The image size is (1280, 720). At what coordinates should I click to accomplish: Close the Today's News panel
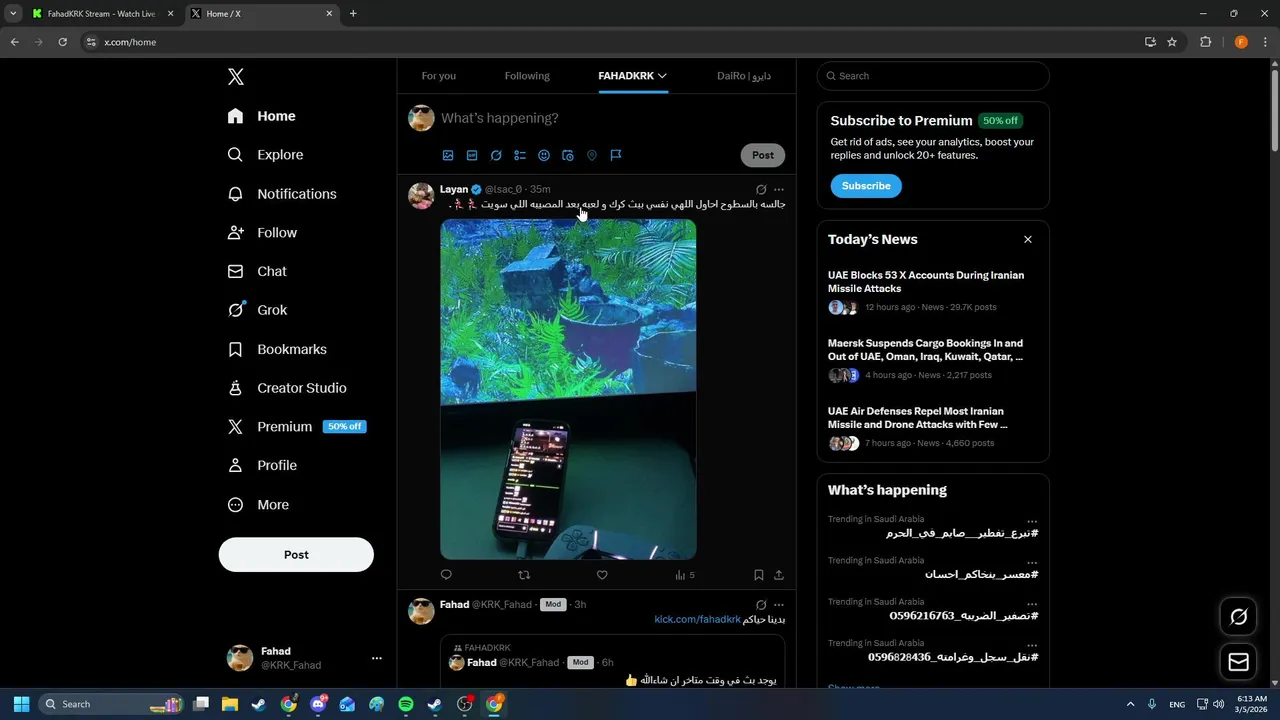tap(1028, 240)
